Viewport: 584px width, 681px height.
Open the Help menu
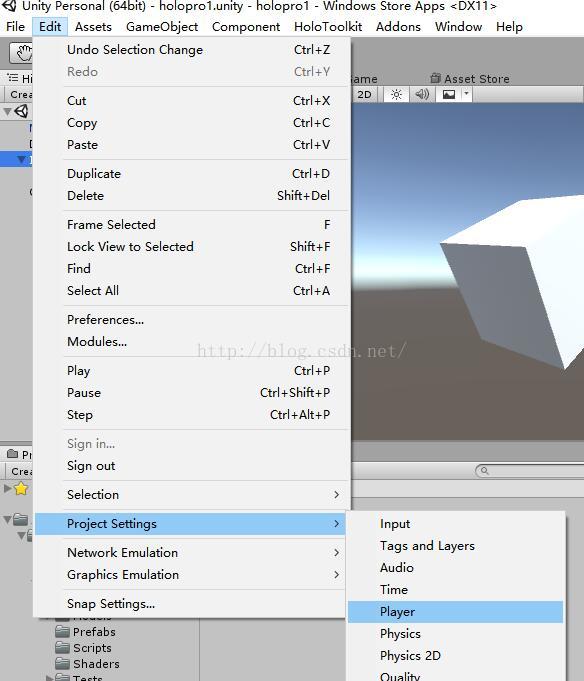point(509,26)
